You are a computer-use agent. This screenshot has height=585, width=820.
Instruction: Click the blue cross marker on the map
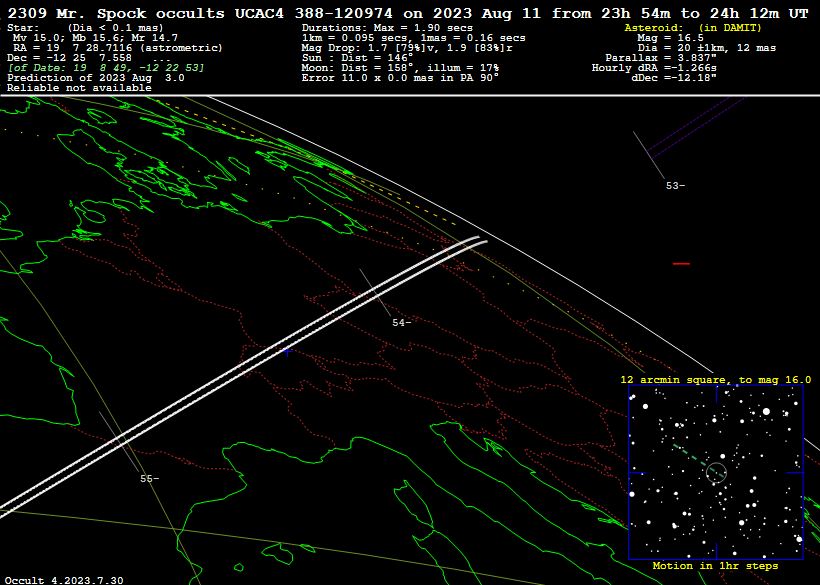coord(288,352)
